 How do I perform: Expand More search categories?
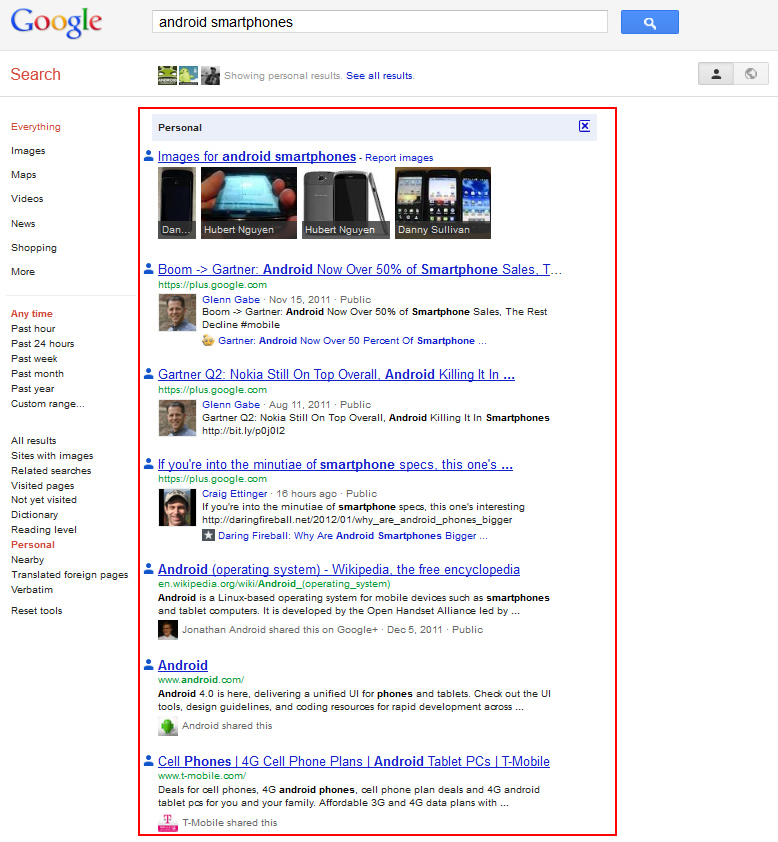[x=23, y=272]
